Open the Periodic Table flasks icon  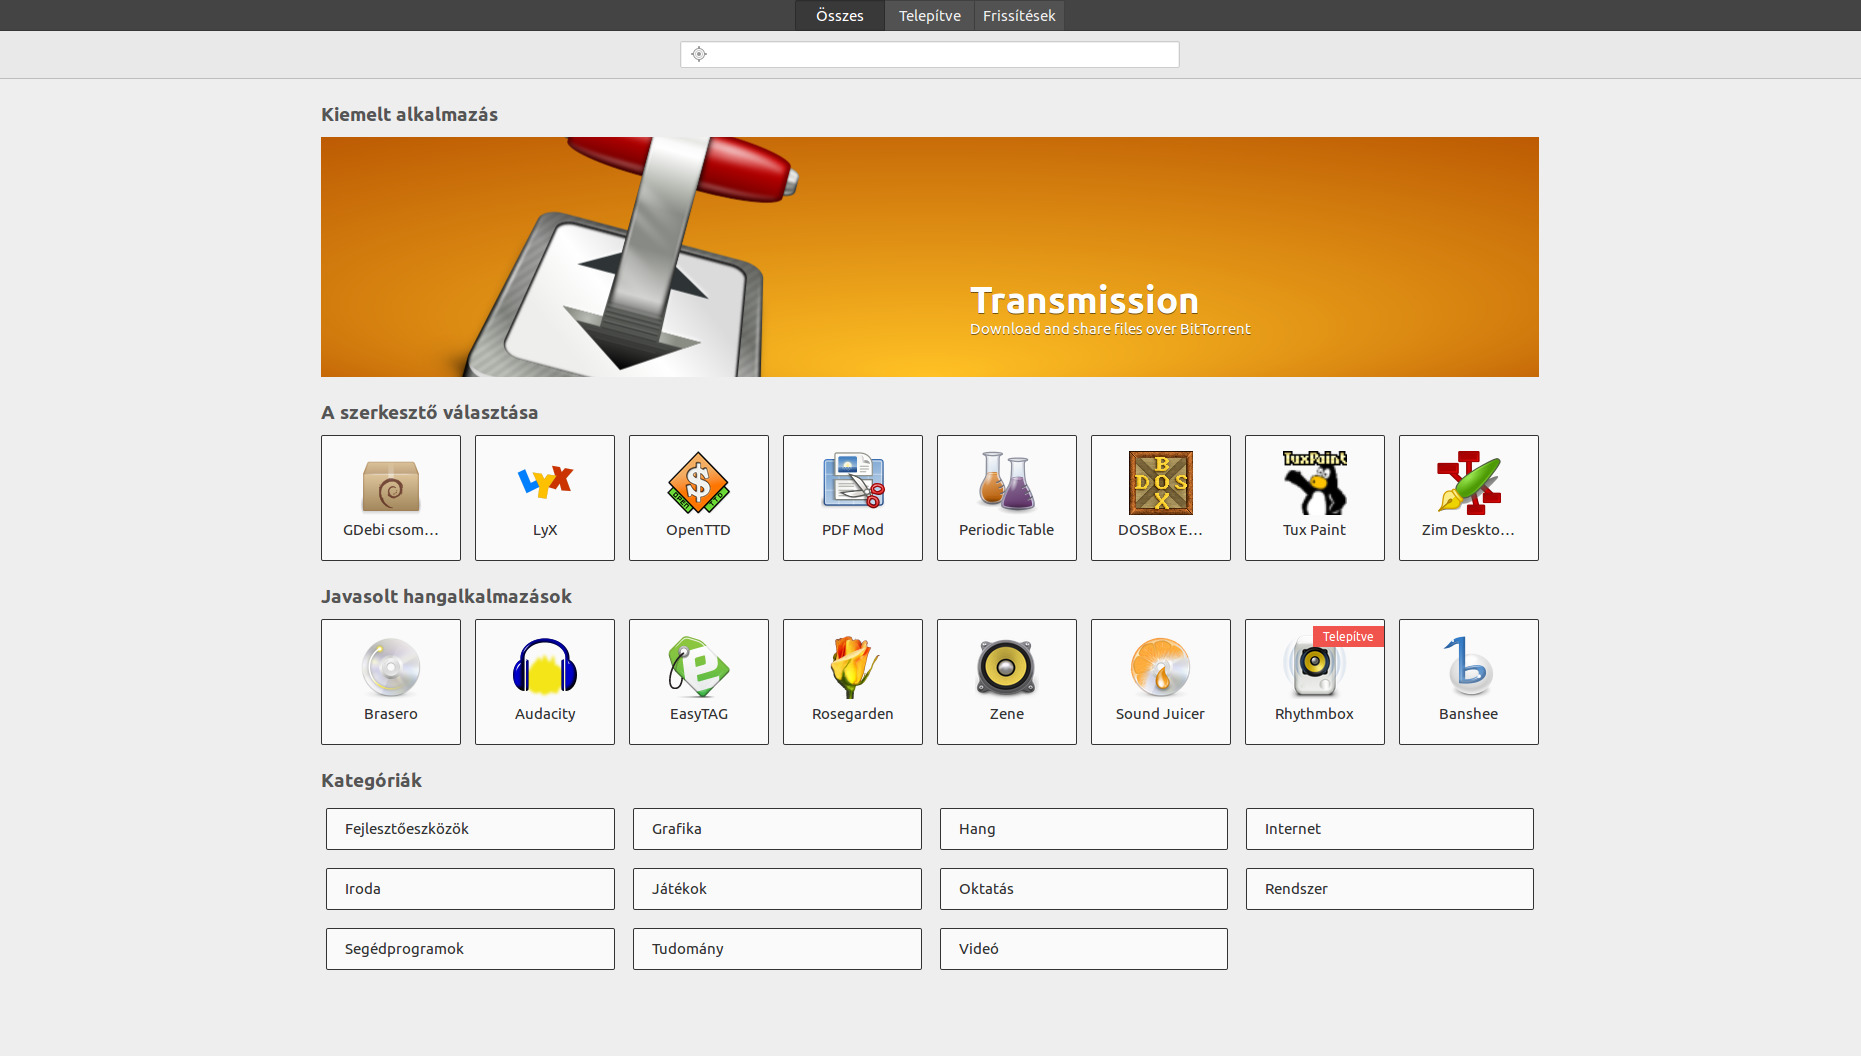(1007, 481)
